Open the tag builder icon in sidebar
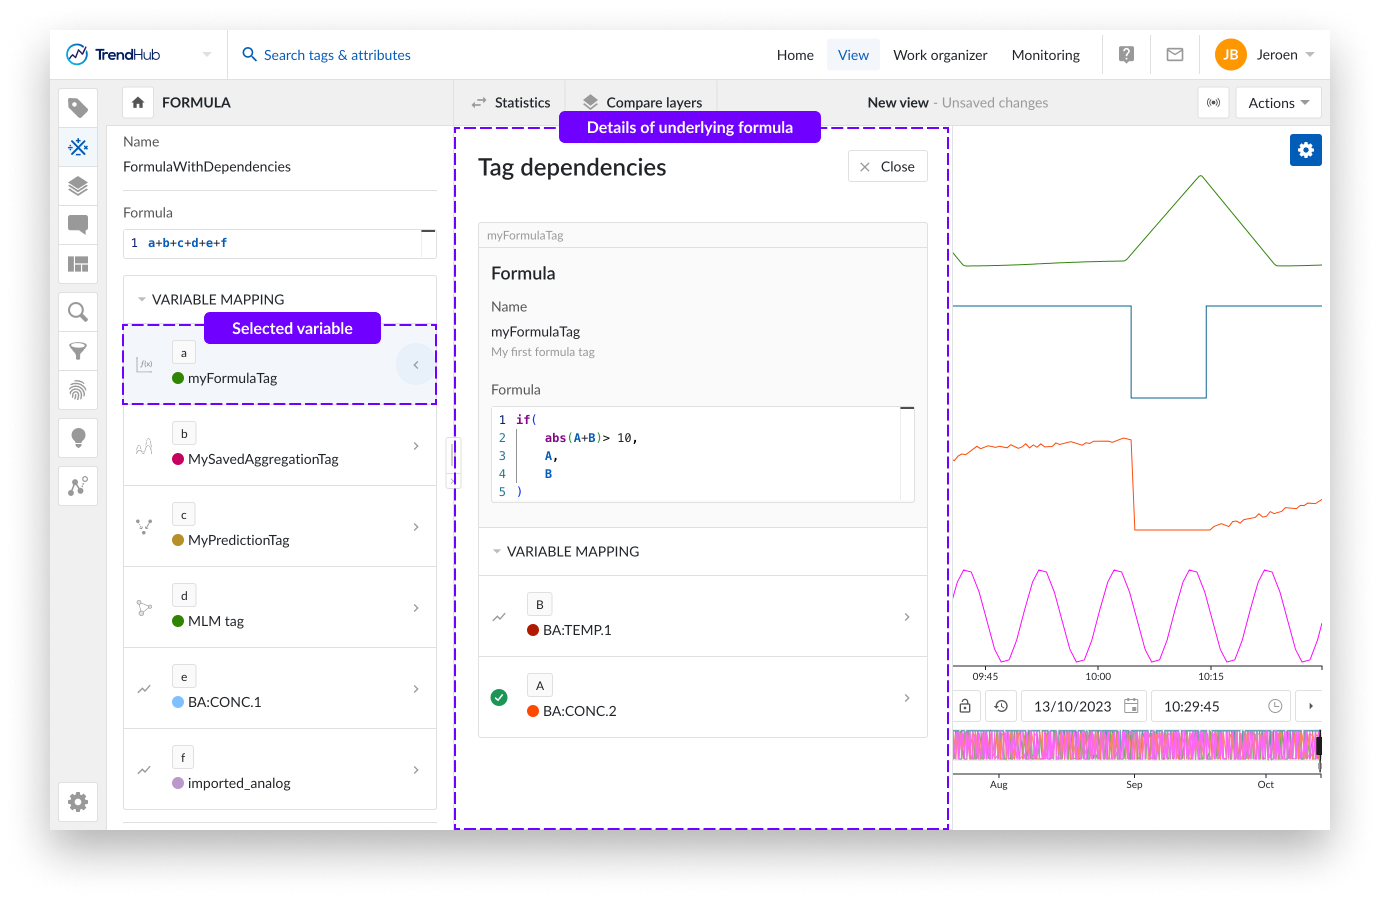1380x900 pixels. tap(78, 147)
